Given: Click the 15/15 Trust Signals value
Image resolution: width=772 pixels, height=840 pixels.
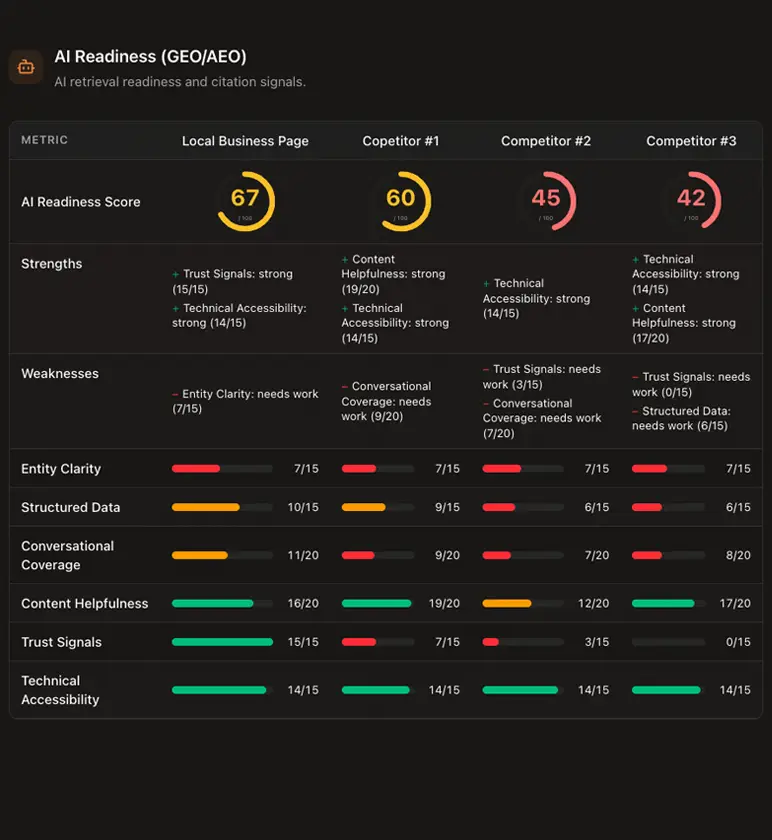Looking at the screenshot, I should 303,642.
